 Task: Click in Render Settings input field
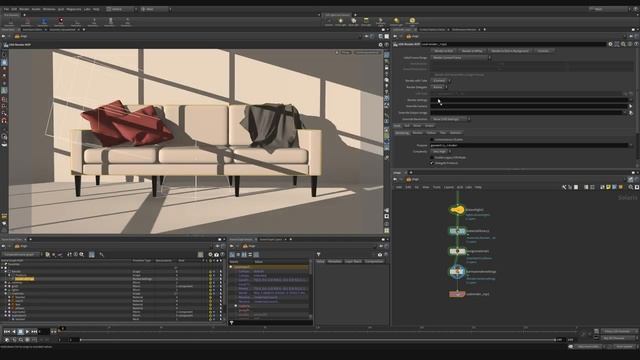point(529,100)
